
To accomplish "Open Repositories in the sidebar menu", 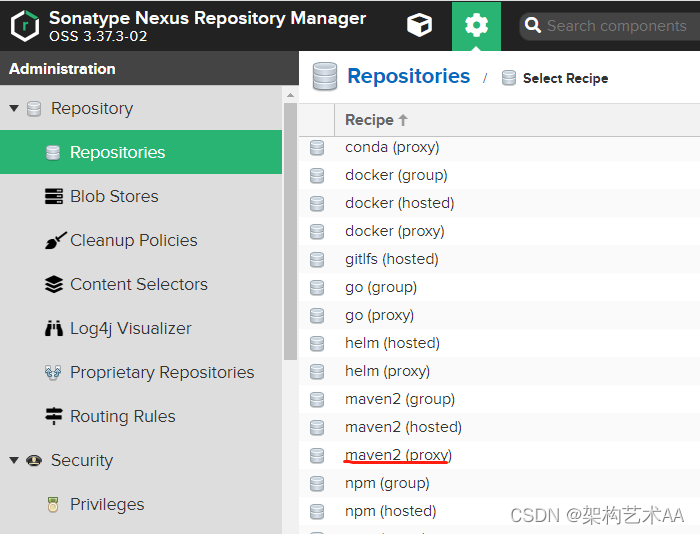I will (x=117, y=152).
